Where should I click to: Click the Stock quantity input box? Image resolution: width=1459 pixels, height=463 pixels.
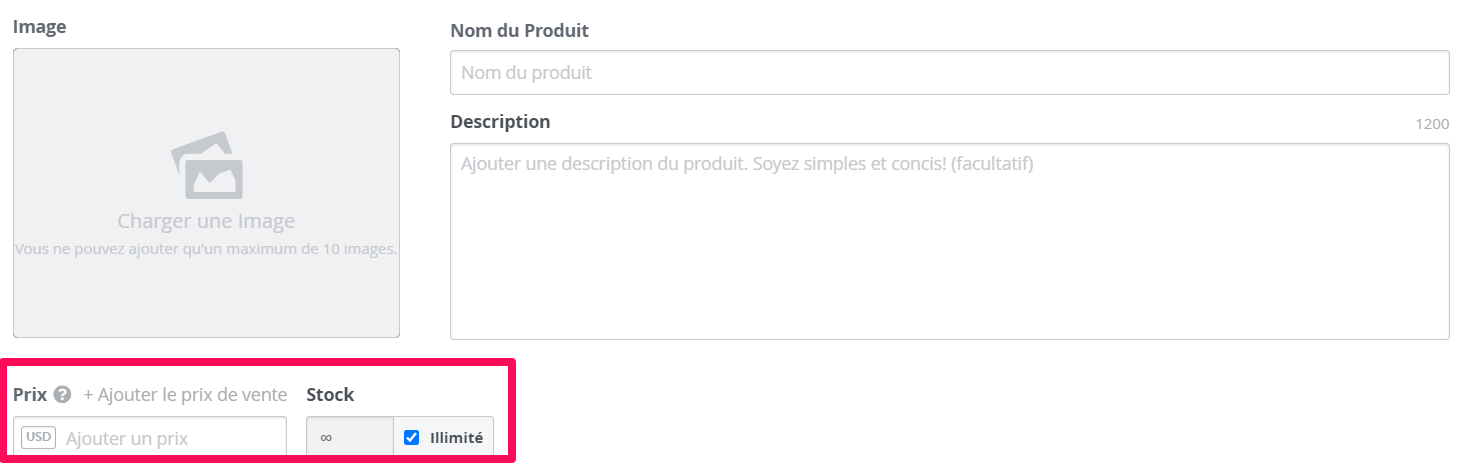350,437
